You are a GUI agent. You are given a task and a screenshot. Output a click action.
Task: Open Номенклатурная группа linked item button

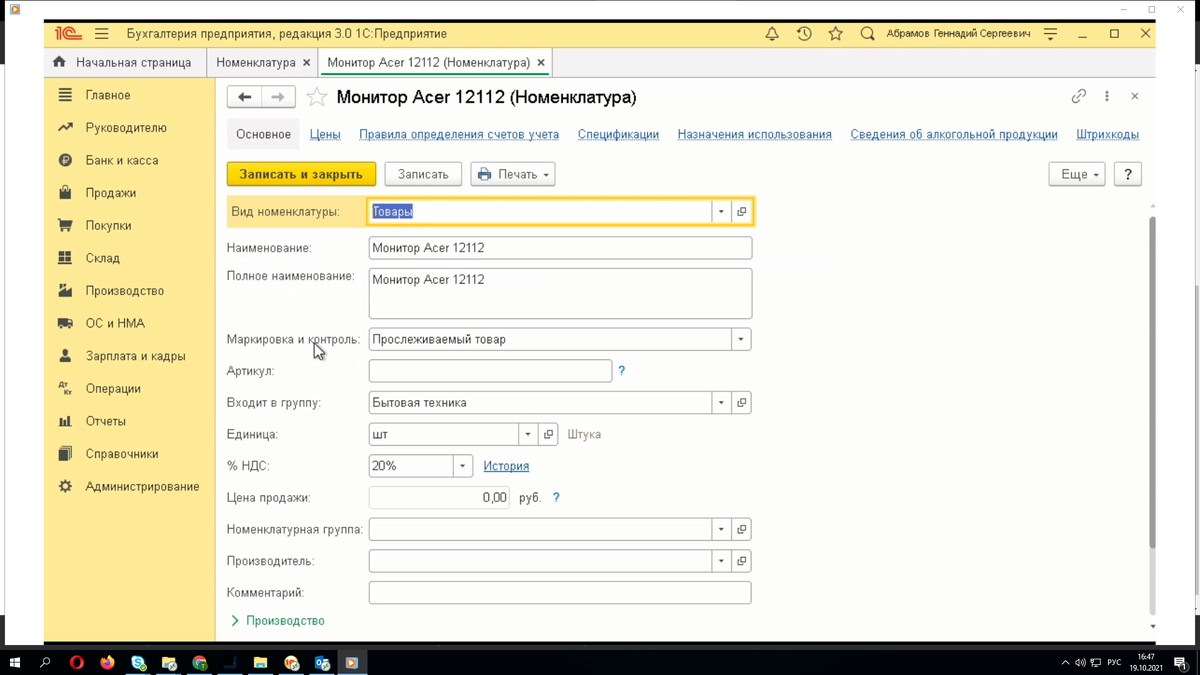tap(741, 530)
